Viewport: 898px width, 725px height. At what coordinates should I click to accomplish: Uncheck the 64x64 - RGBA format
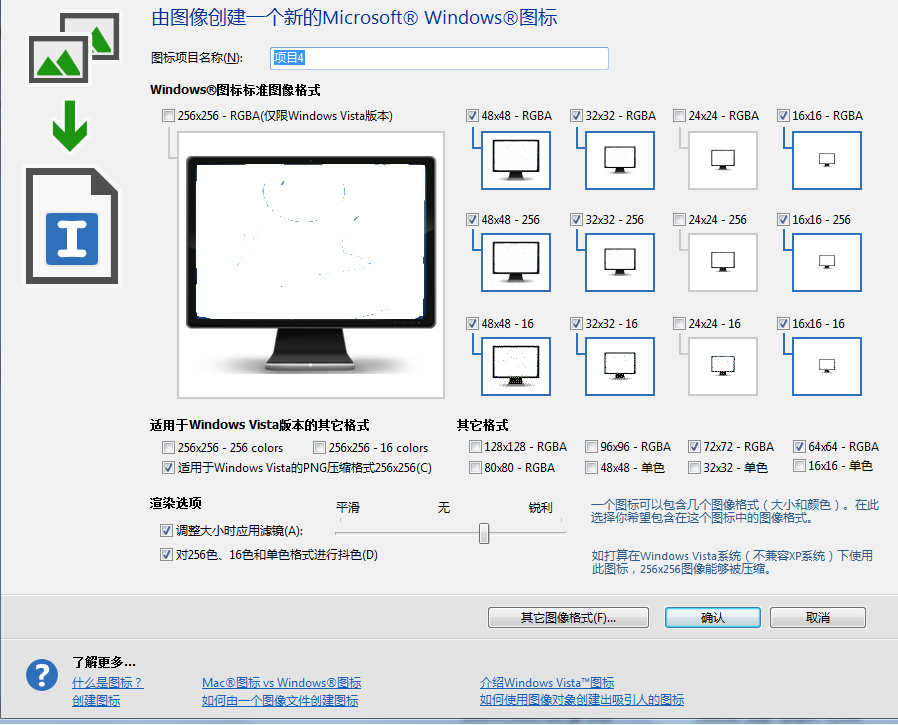[799, 447]
